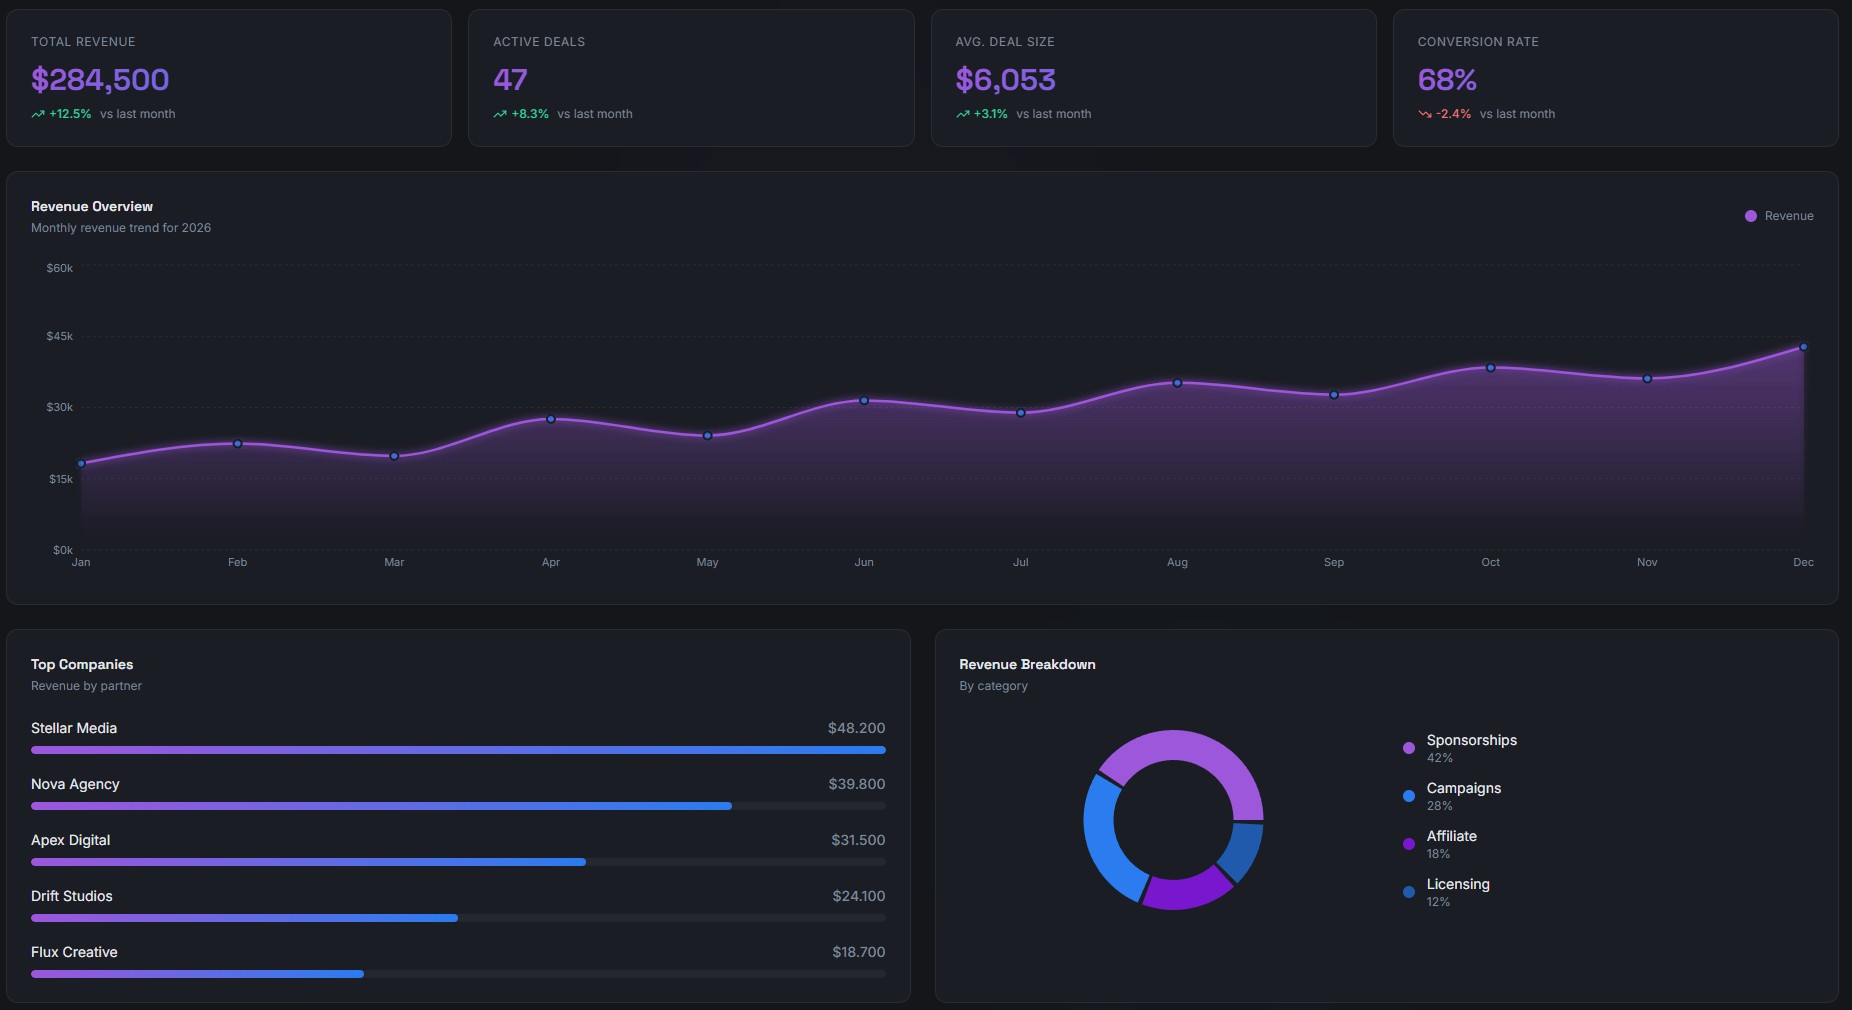
Task: Select the June data point on the revenue chart
Action: [863, 400]
